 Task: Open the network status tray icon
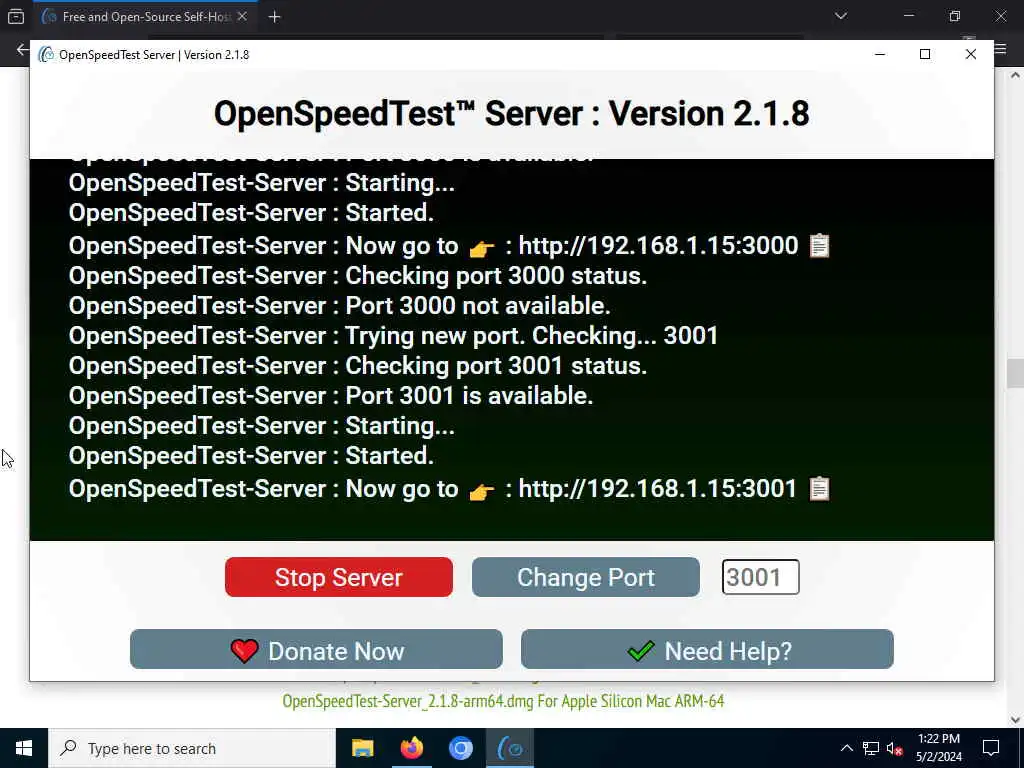coord(871,748)
